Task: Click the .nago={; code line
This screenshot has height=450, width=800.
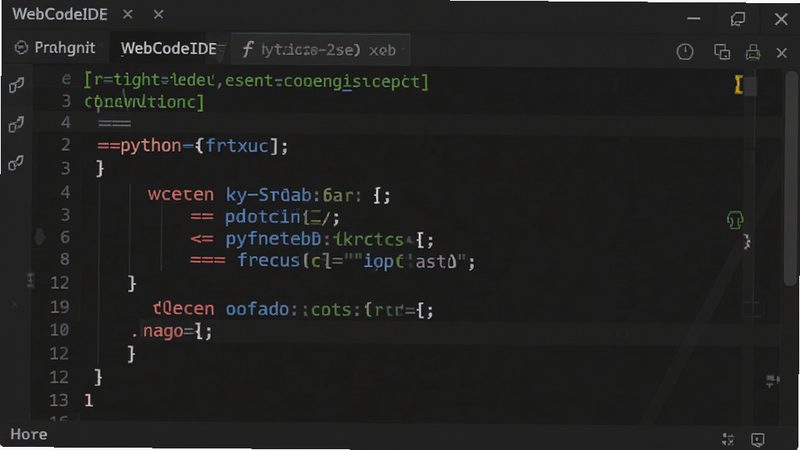Action: 171,331
